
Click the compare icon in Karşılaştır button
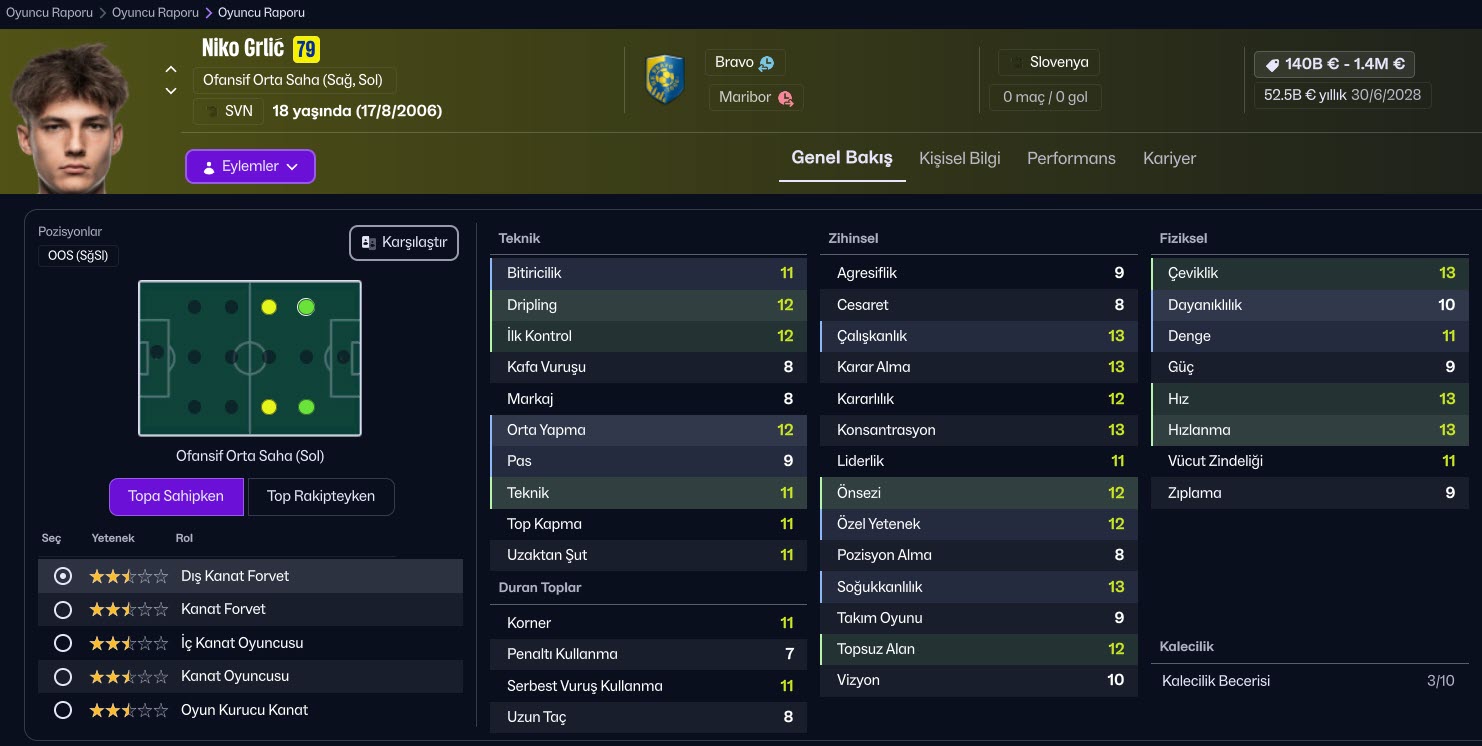(368, 243)
